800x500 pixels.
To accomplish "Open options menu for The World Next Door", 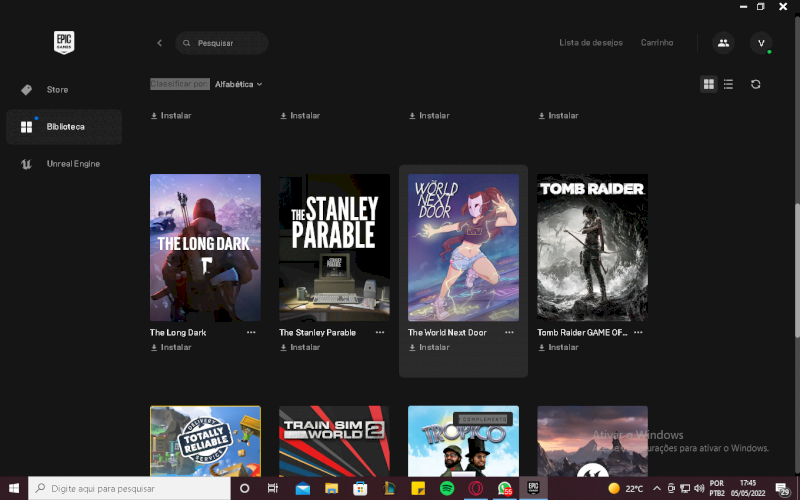I will tap(509, 332).
